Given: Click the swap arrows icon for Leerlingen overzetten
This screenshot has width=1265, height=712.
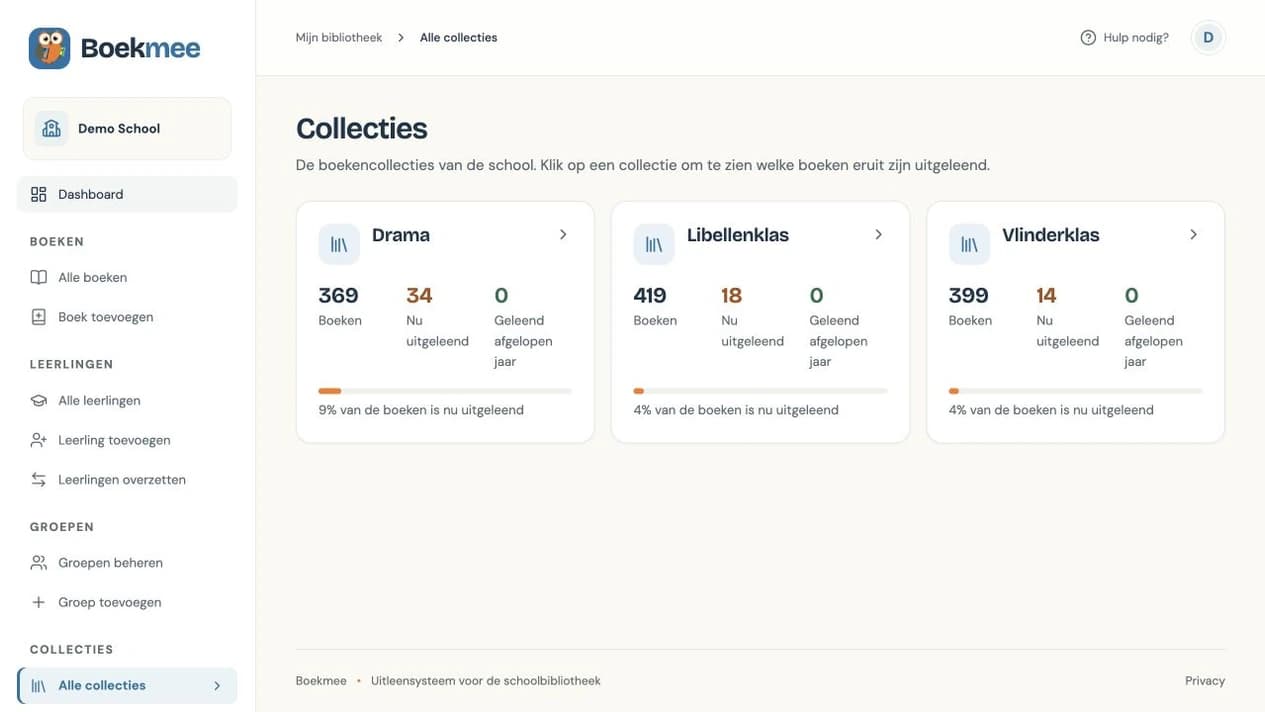Looking at the screenshot, I should [x=38, y=480].
